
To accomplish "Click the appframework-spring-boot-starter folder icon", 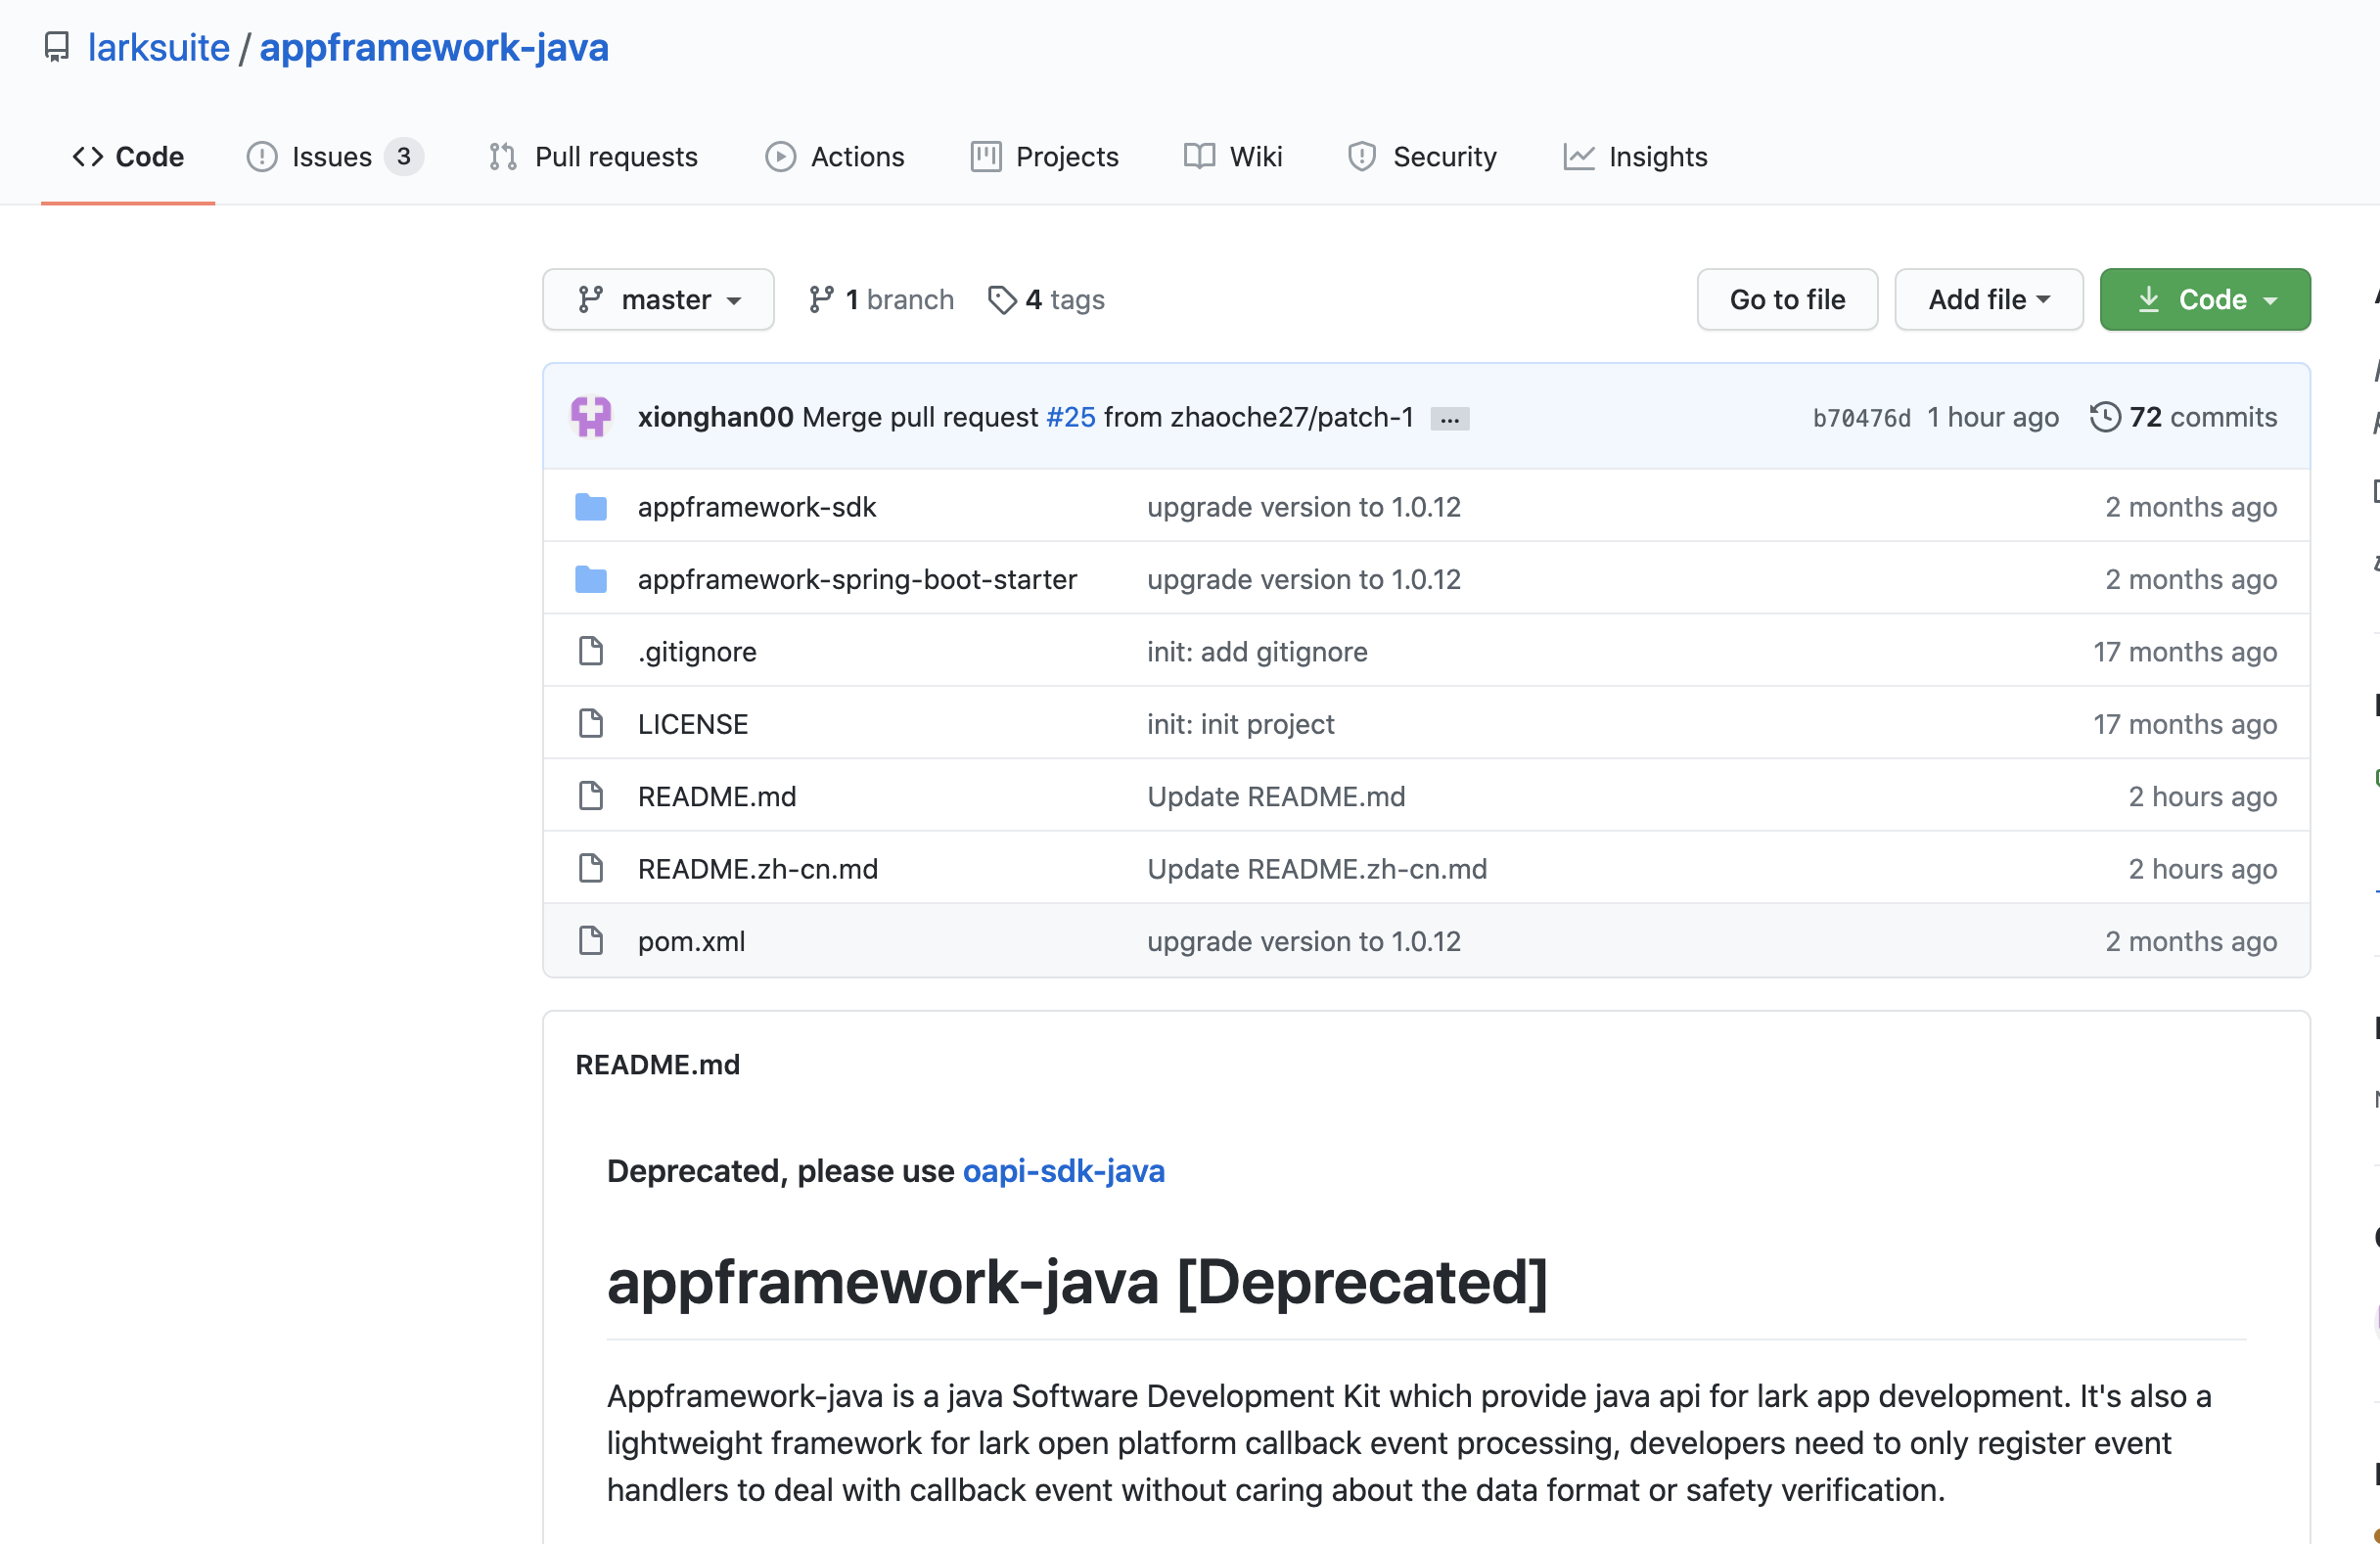I will pyautogui.click(x=591, y=579).
